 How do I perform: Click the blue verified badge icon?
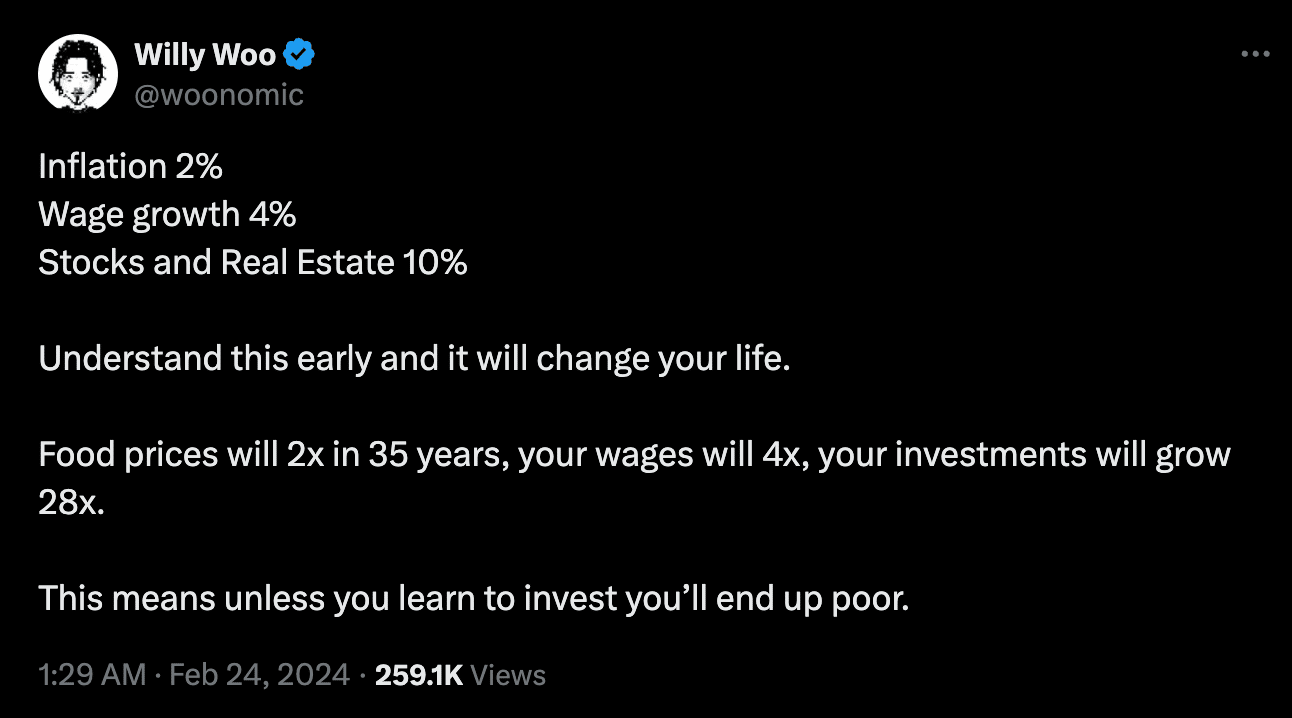(x=300, y=54)
